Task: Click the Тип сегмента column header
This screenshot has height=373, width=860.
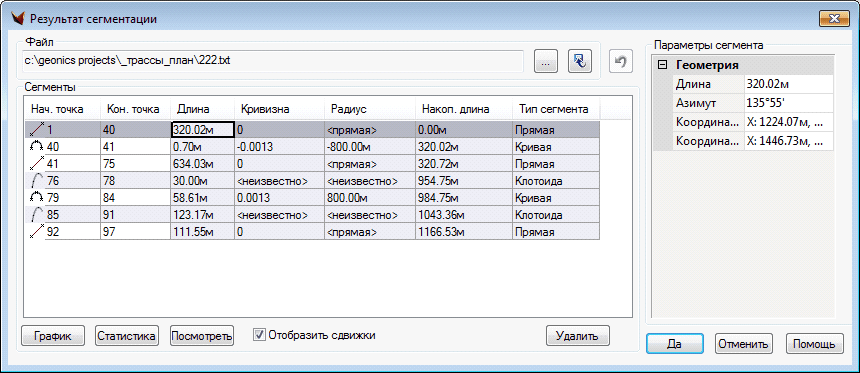Action: pyautogui.click(x=555, y=109)
